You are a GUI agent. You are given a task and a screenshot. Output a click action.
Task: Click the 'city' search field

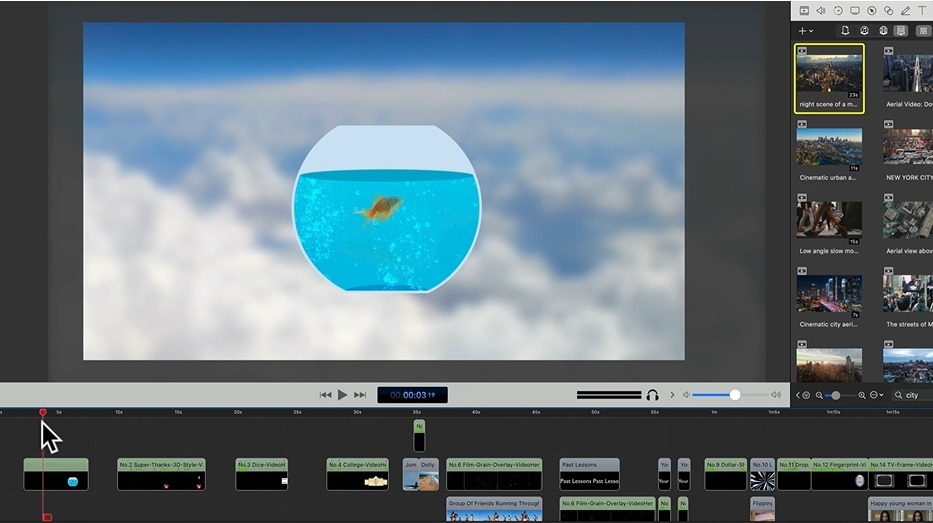(913, 395)
